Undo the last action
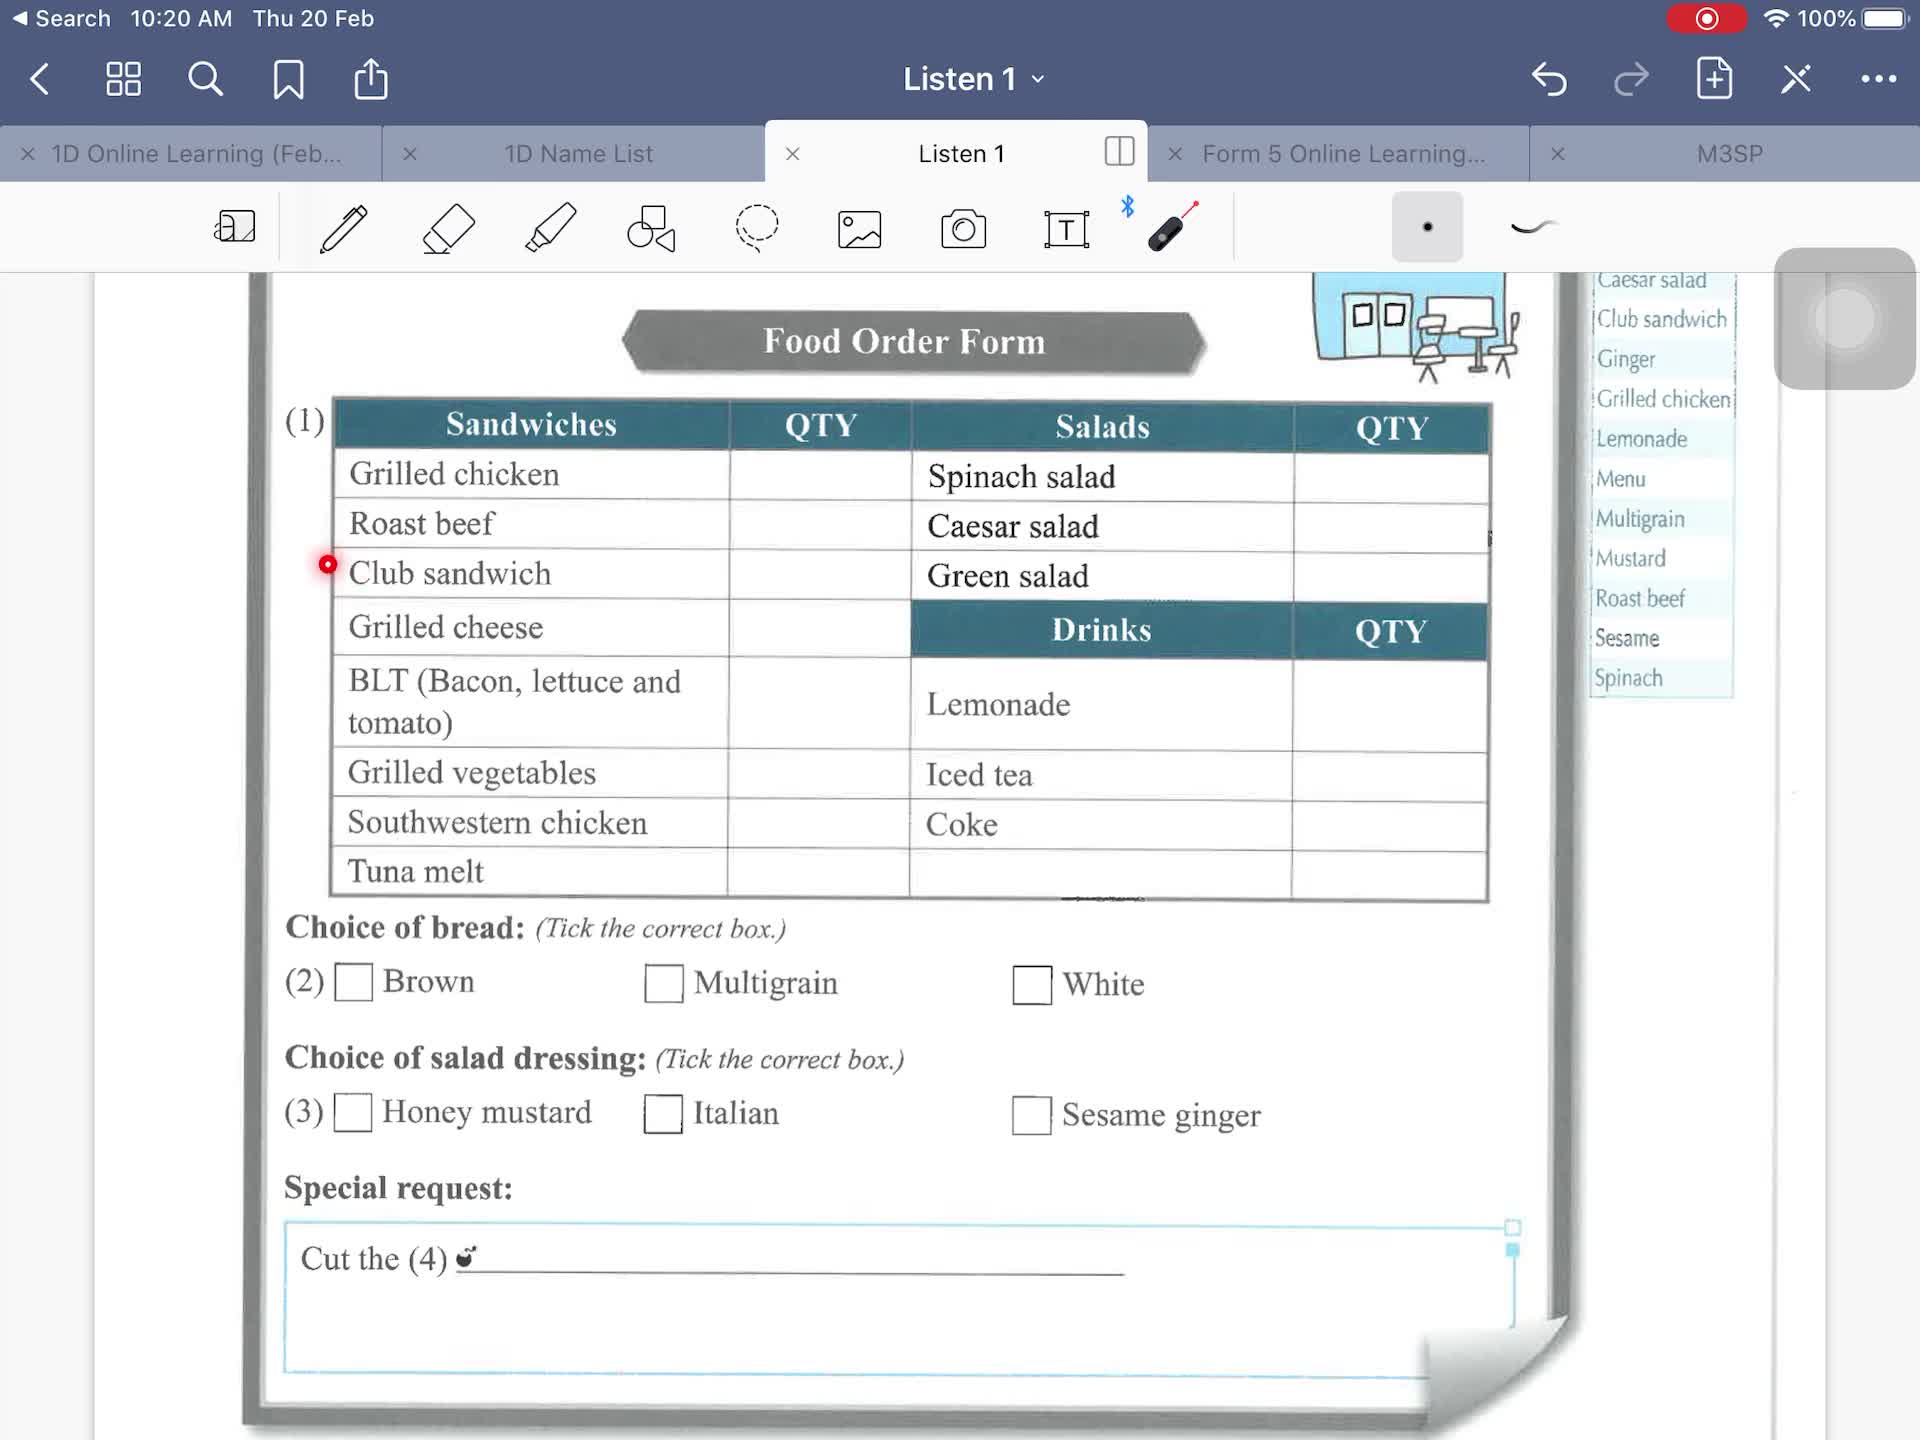 coord(1549,79)
